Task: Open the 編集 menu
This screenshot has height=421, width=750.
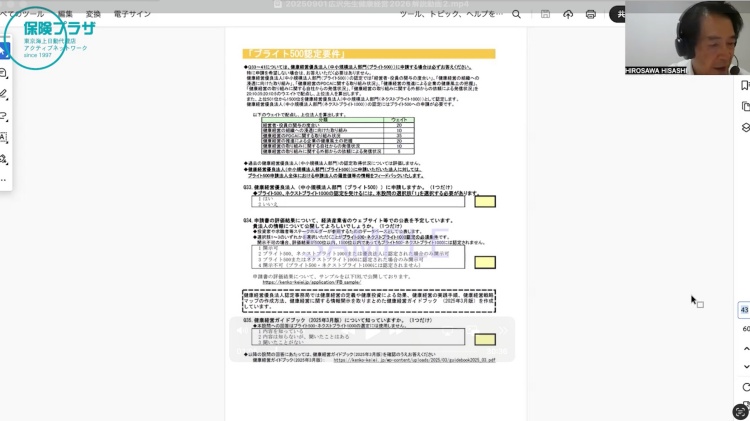Action: tap(65, 14)
